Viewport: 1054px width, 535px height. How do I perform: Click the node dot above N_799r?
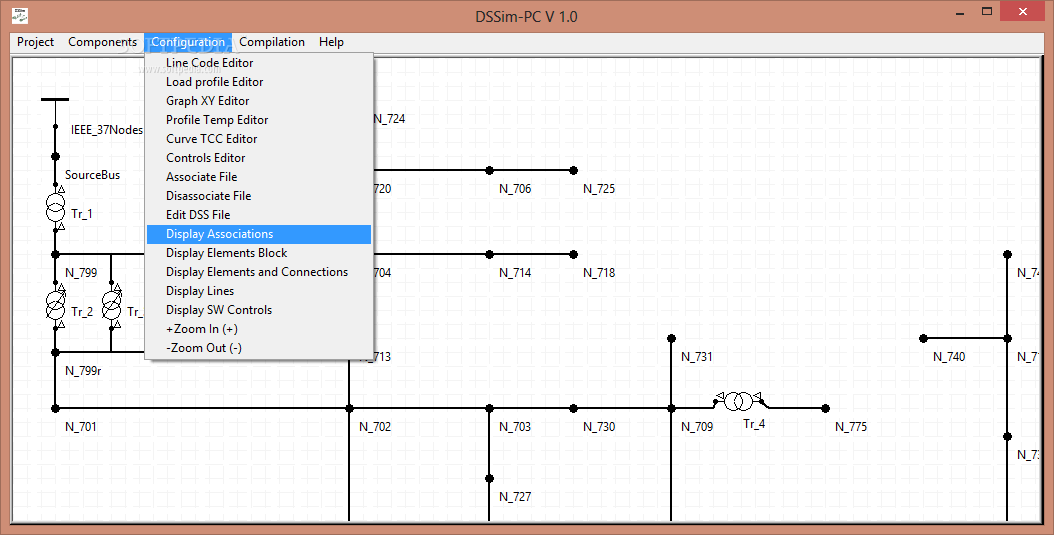click(55, 352)
